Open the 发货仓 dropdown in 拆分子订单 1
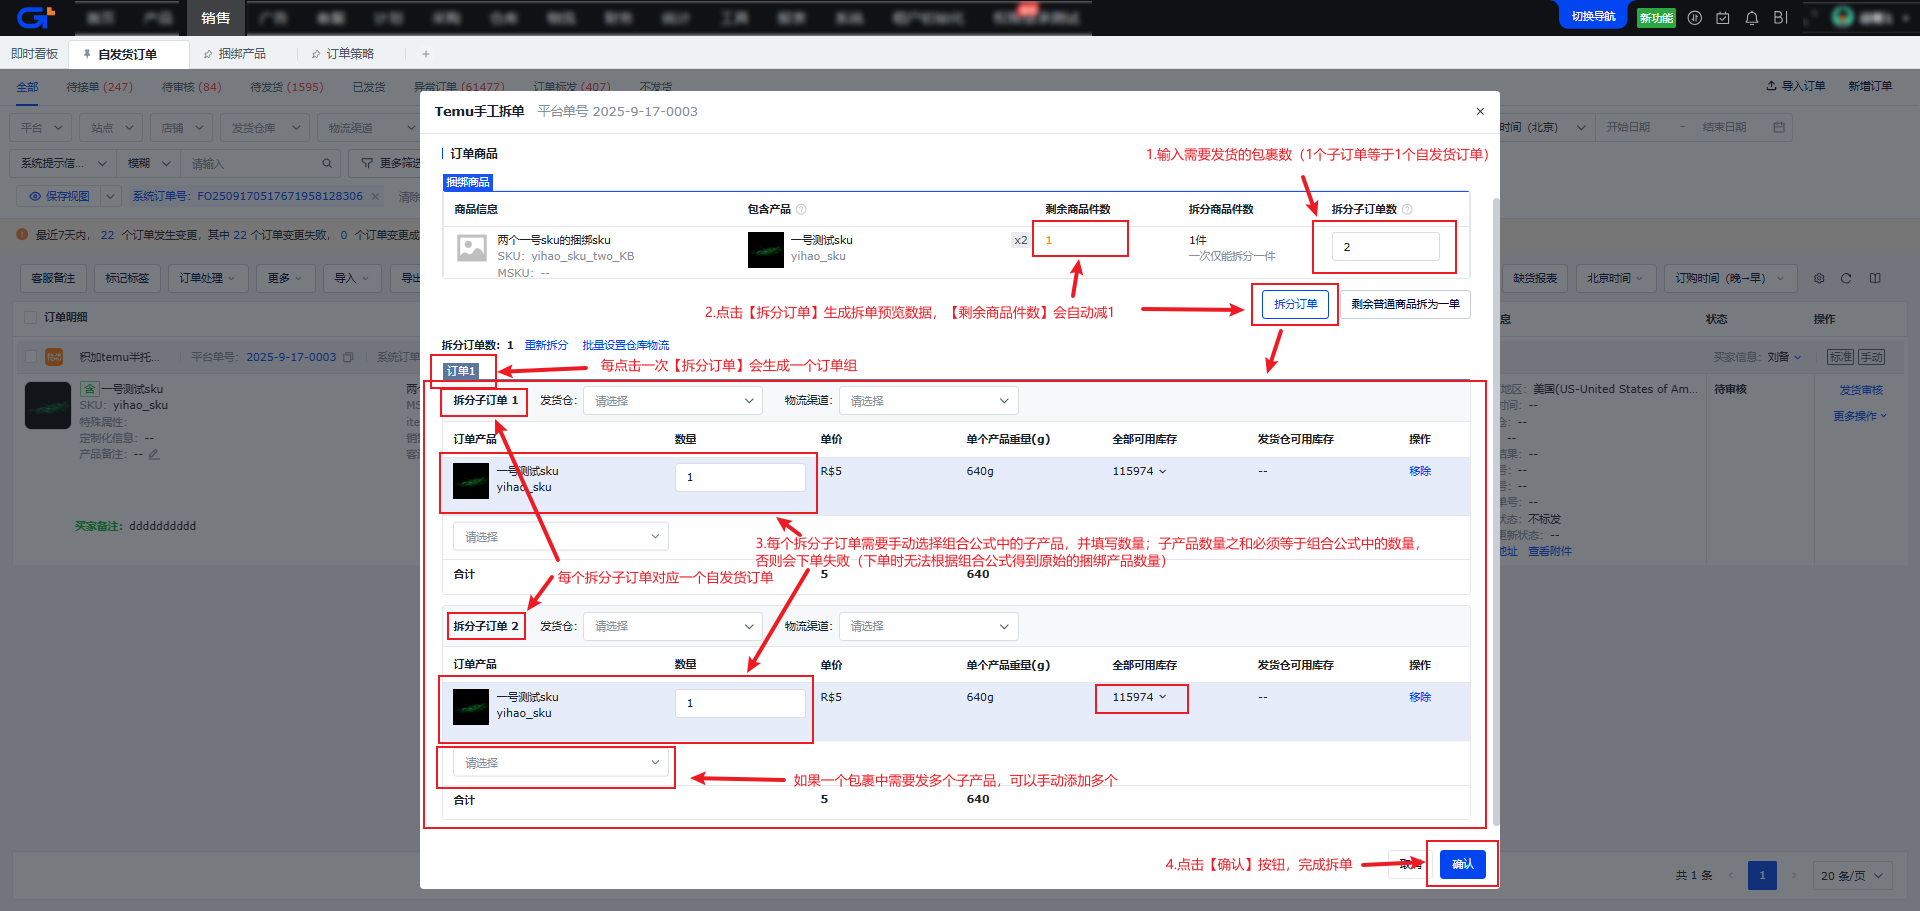This screenshot has height=911, width=1920. [672, 401]
